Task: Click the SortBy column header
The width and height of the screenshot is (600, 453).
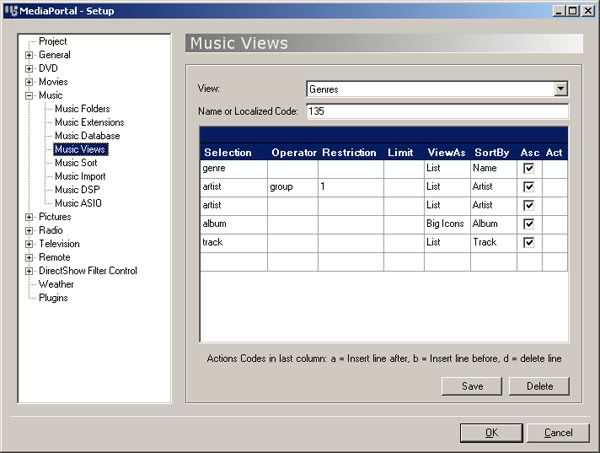Action: [492, 153]
